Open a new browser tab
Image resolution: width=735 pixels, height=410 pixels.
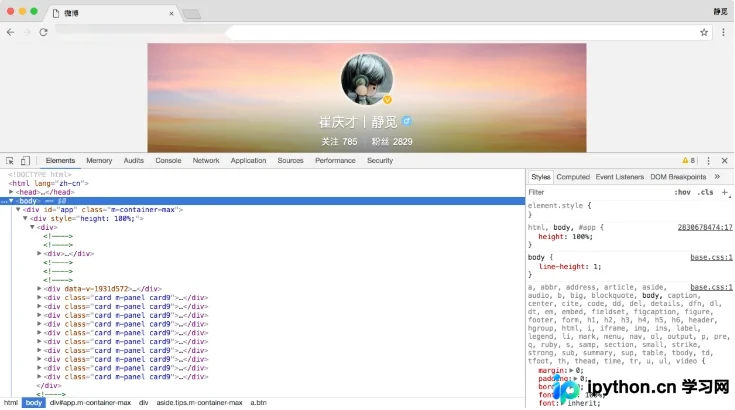[191, 14]
